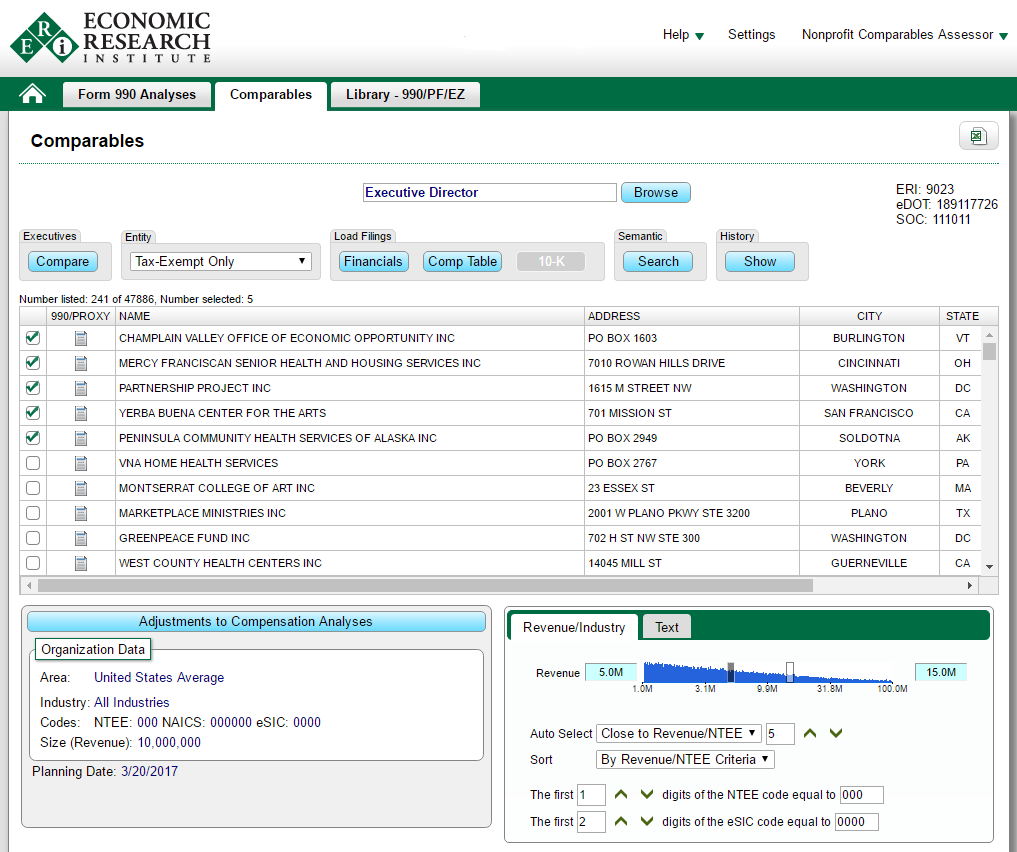Open the Tax-Exempt Only entity dropdown
This screenshot has height=852, width=1017.
tap(221, 262)
